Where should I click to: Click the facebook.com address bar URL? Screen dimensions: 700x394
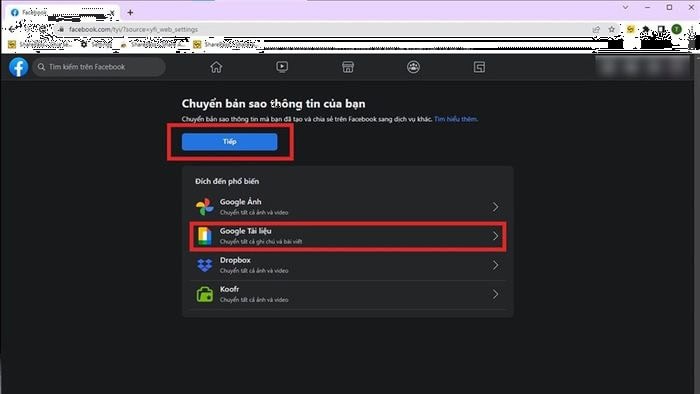(133, 29)
